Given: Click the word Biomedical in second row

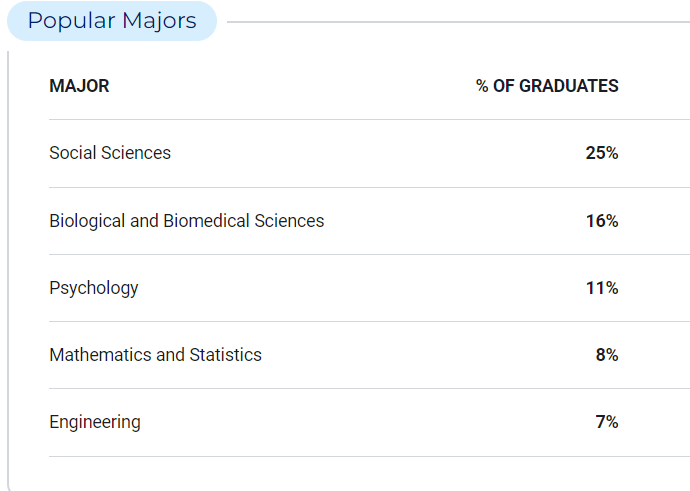Looking at the screenshot, I should pyautogui.click(x=206, y=221).
